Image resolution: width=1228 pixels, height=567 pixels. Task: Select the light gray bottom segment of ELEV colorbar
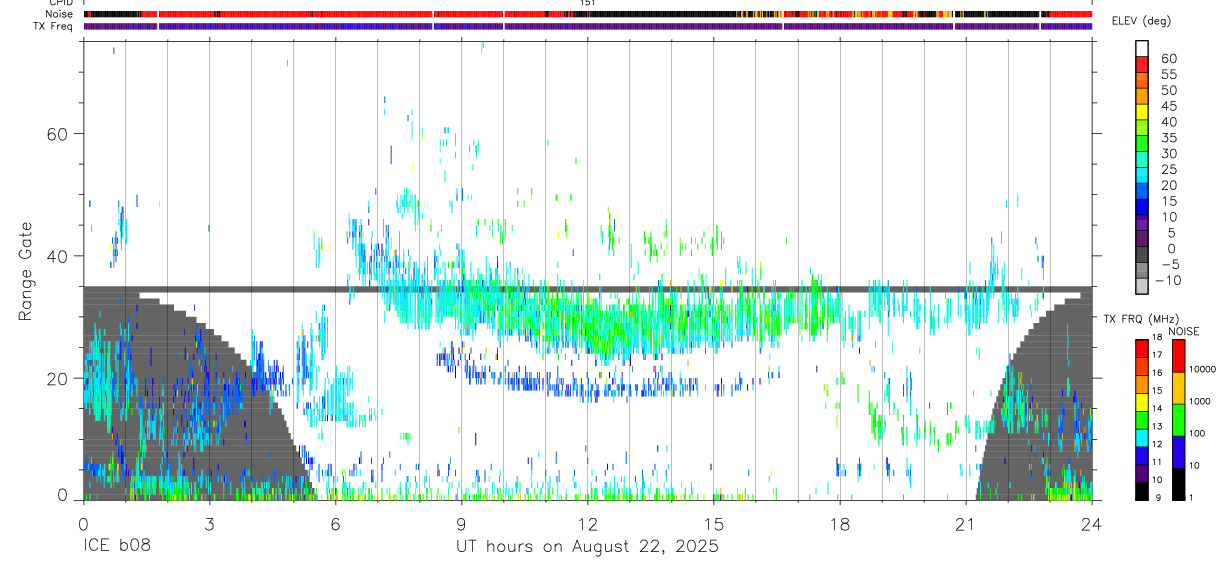pyautogui.click(x=1142, y=286)
